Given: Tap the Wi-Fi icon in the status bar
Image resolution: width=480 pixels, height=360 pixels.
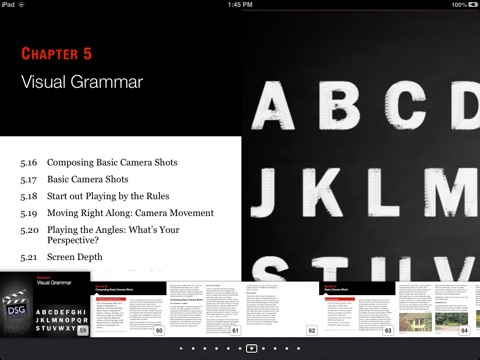Looking at the screenshot, I should (x=21, y=4).
